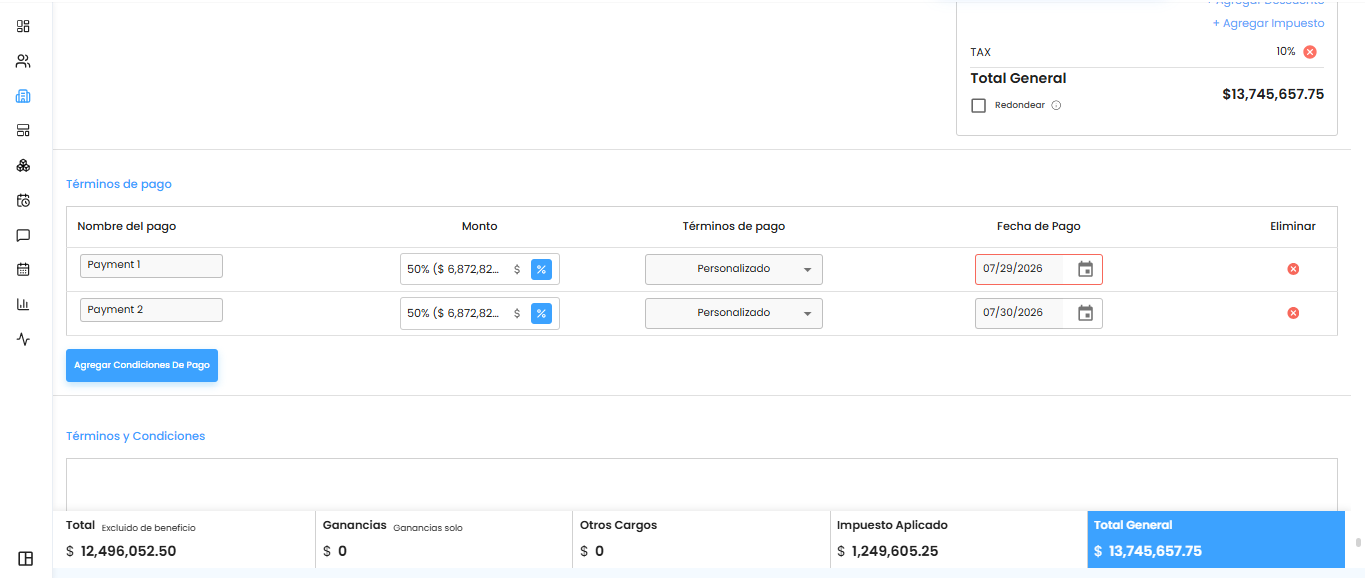1365x578 pixels.
Task: Open the chat bubble icon in sidebar
Action: click(x=23, y=235)
